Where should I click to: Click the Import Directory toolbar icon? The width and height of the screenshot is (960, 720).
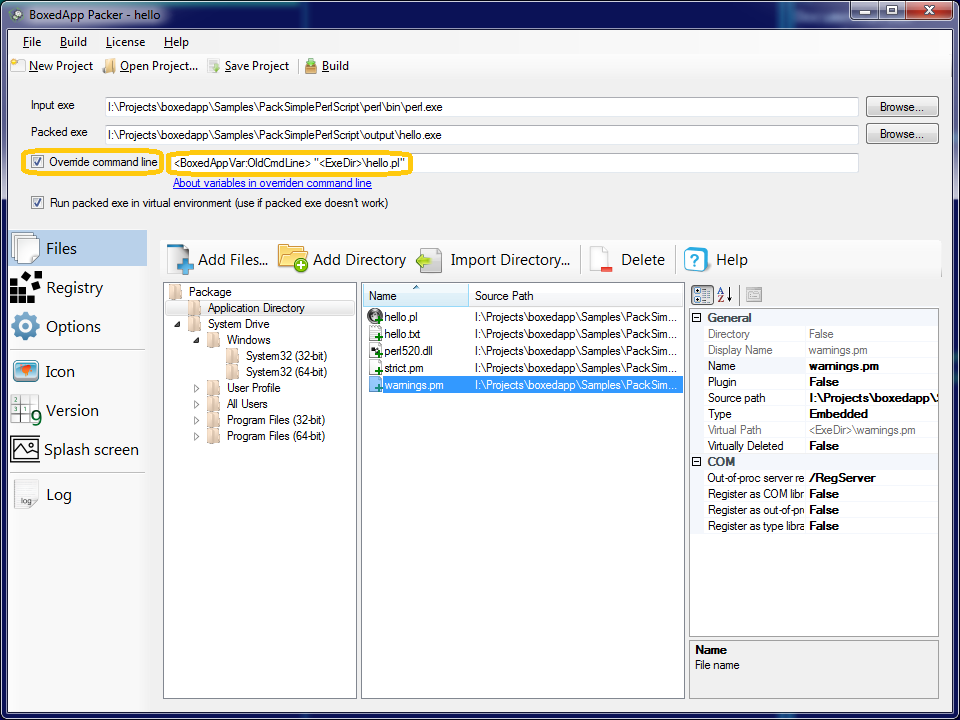click(428, 259)
